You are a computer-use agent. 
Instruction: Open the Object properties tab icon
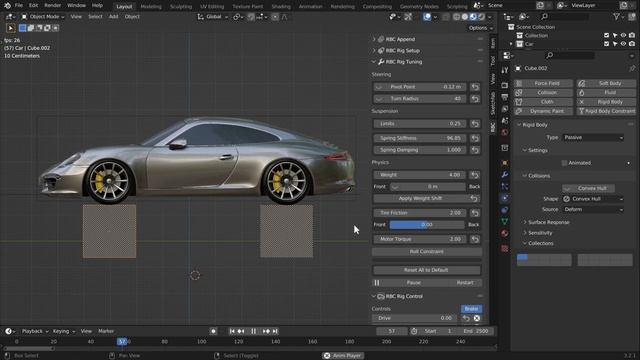click(505, 163)
